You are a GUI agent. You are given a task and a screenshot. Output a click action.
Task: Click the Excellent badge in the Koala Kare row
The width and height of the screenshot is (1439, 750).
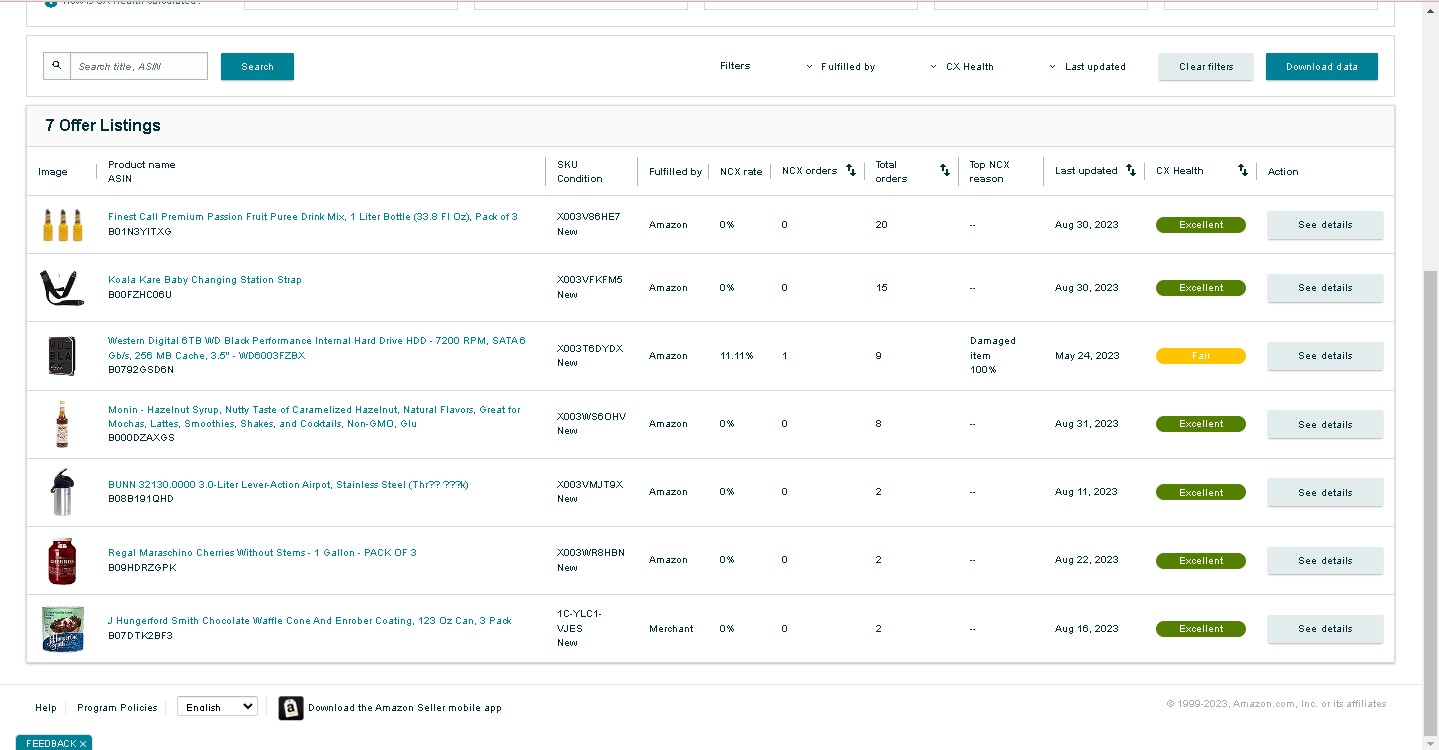1201,288
